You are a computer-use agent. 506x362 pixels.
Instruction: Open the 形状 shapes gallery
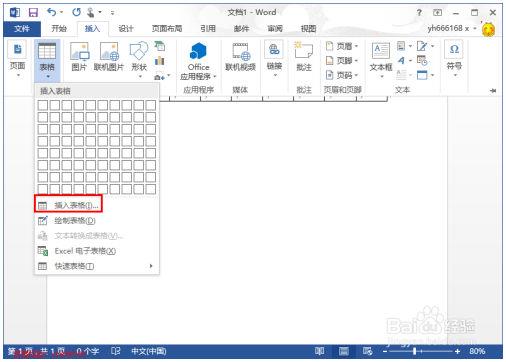click(x=139, y=59)
